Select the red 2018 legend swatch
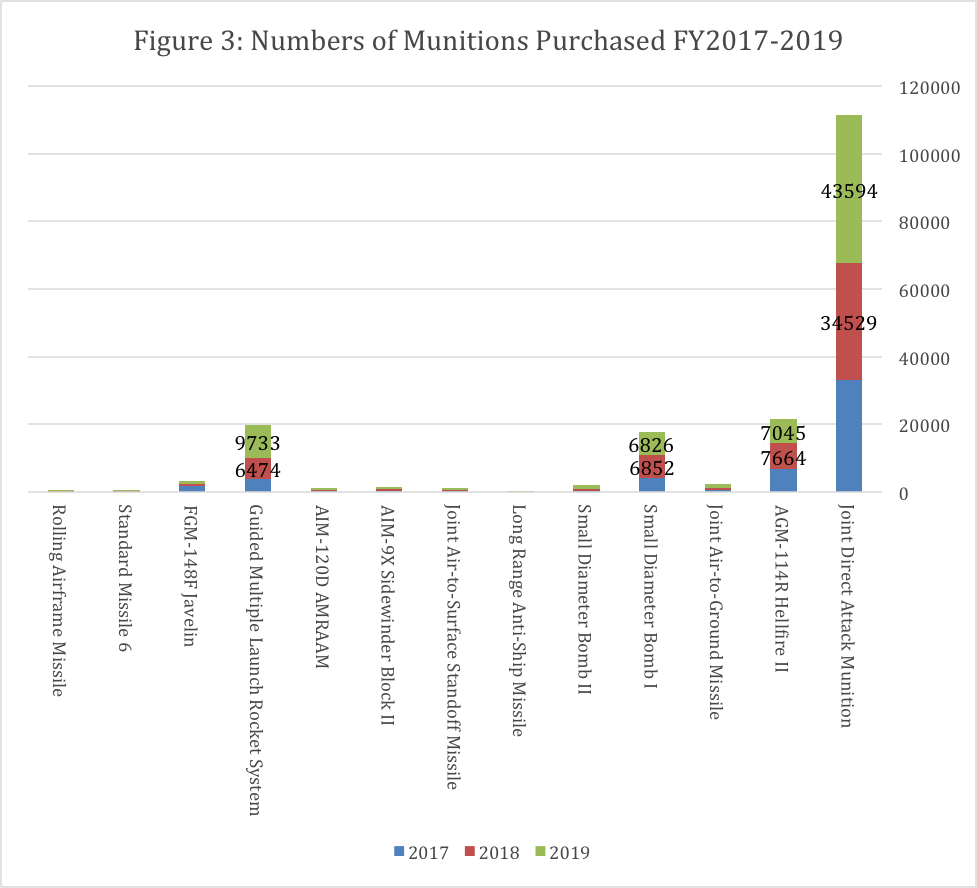 [468, 853]
